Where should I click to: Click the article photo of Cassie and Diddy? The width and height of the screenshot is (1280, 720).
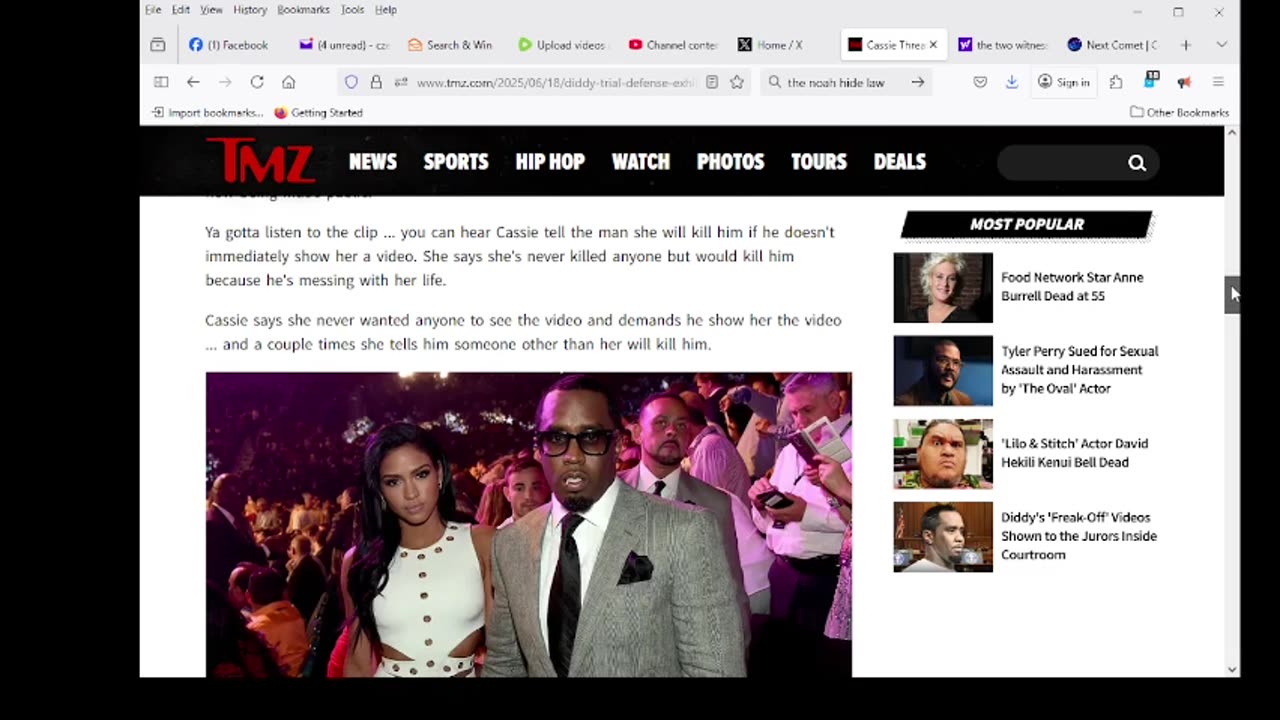click(528, 525)
